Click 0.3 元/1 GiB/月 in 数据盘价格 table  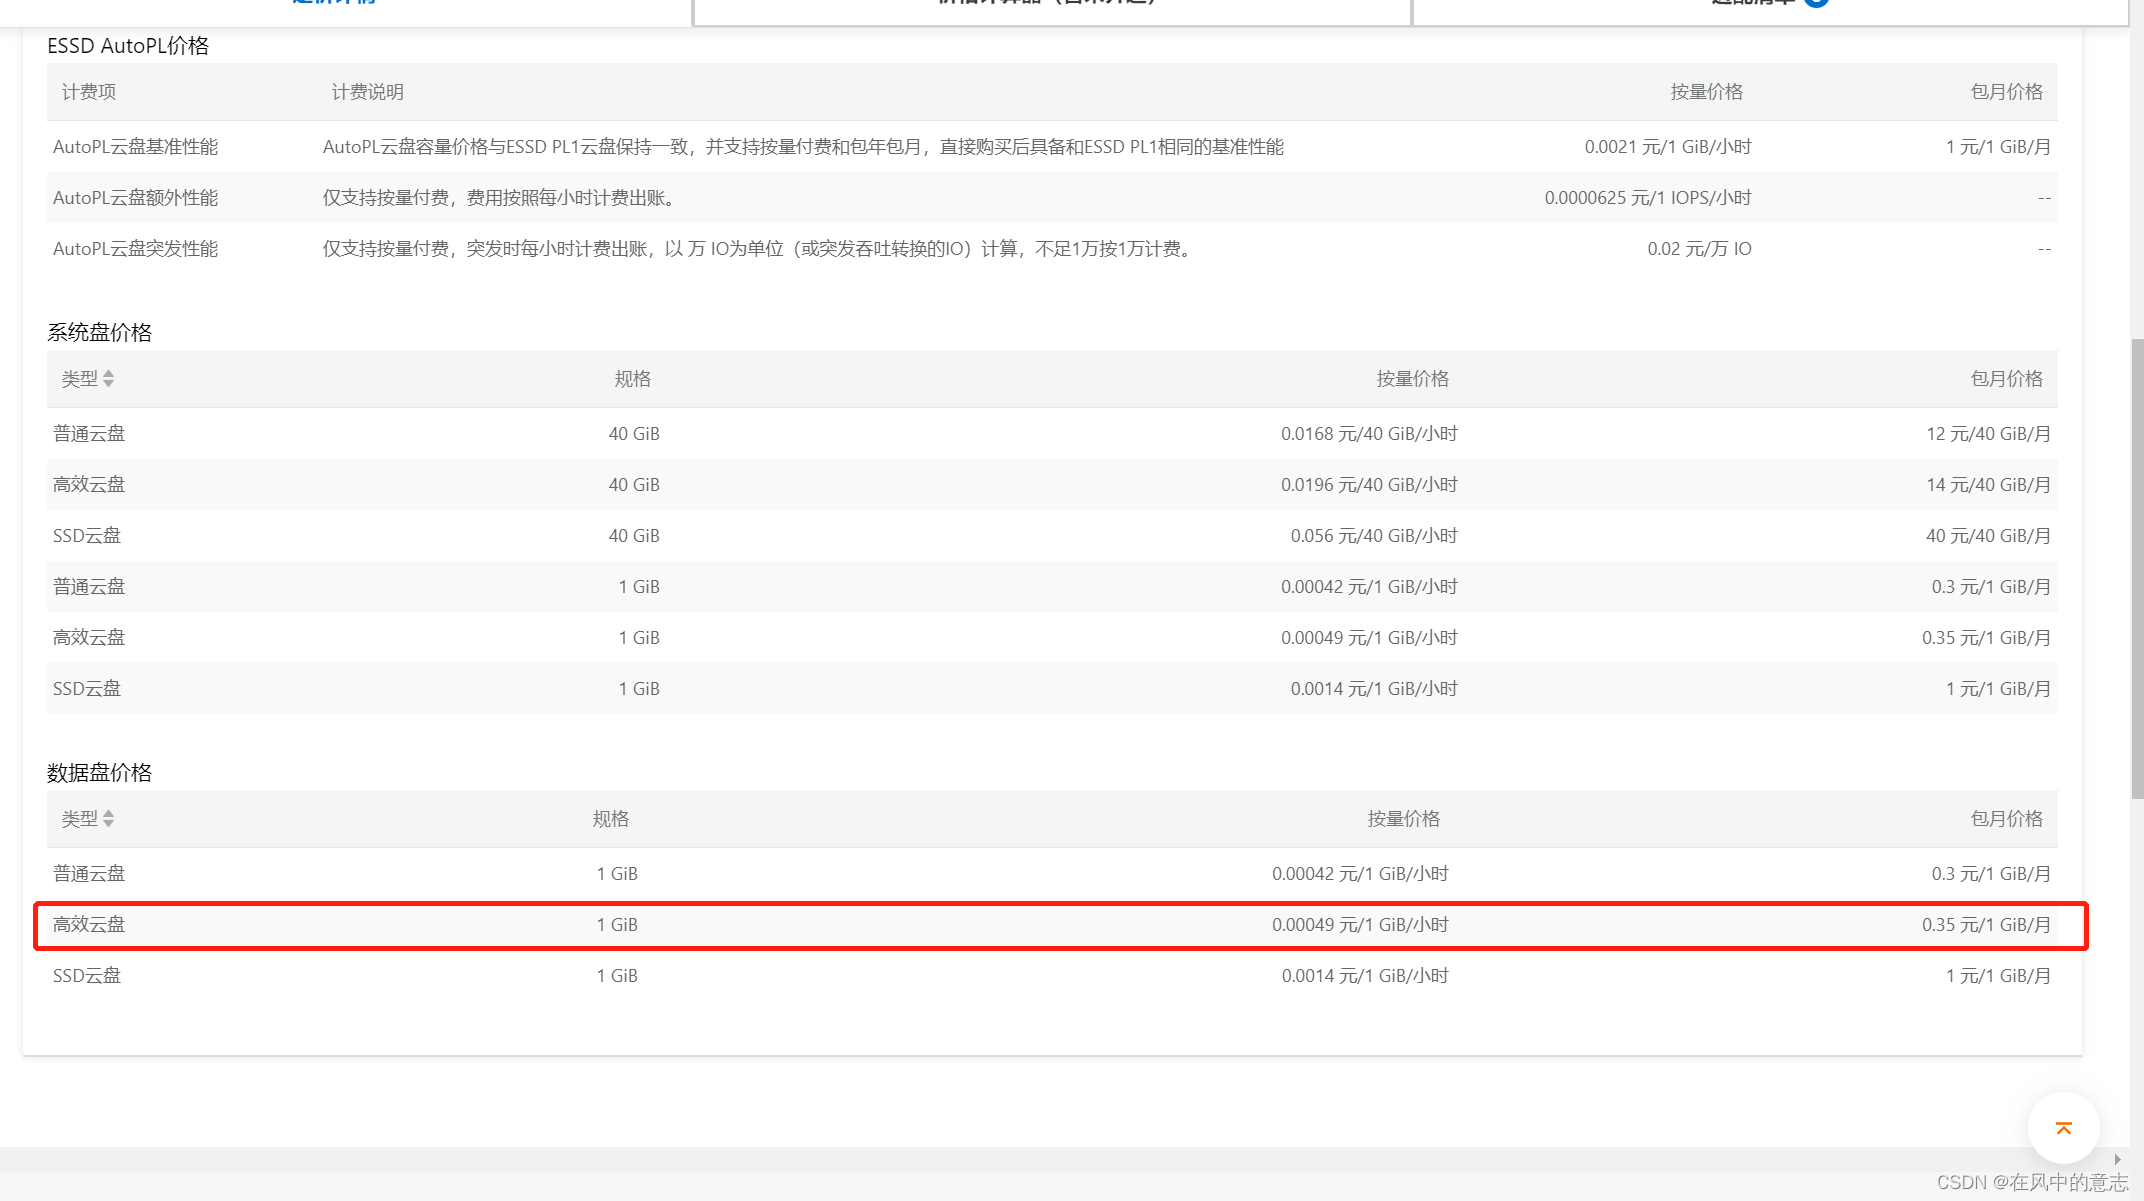point(1991,874)
